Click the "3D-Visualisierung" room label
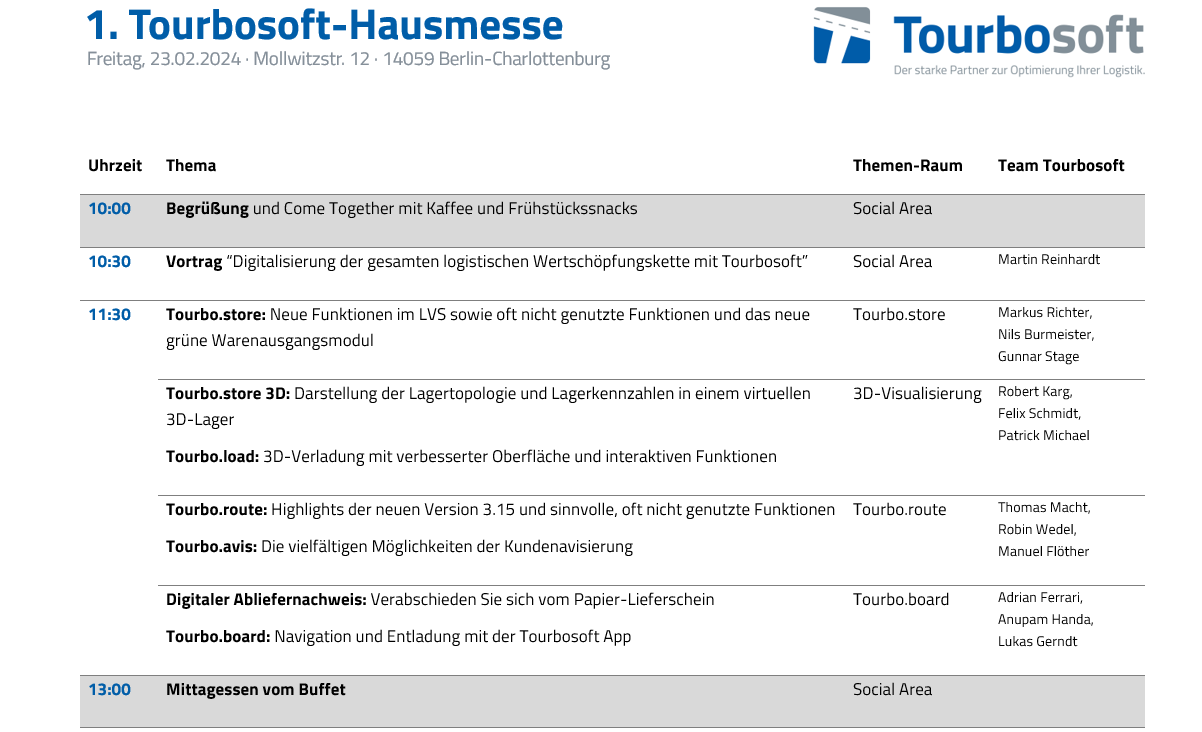 pyautogui.click(x=917, y=394)
